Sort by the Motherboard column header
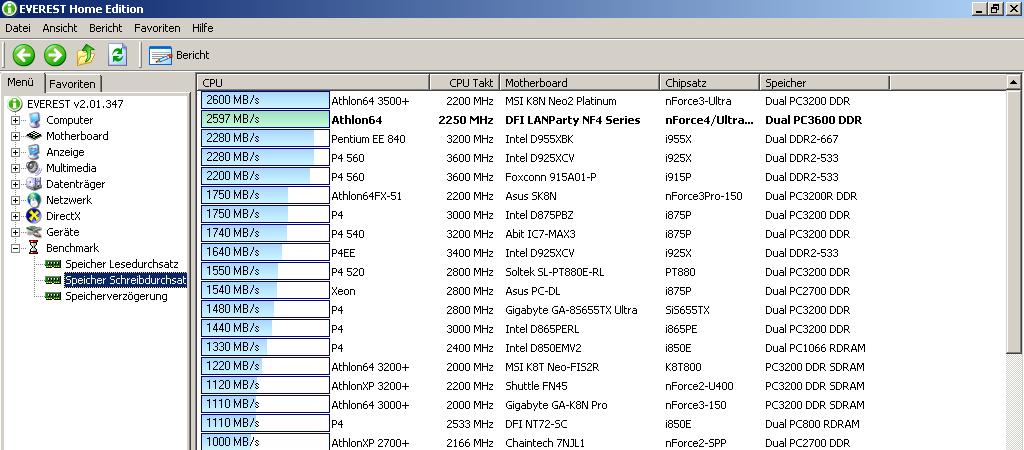Image resolution: width=1024 pixels, height=450 pixels. [x=579, y=83]
